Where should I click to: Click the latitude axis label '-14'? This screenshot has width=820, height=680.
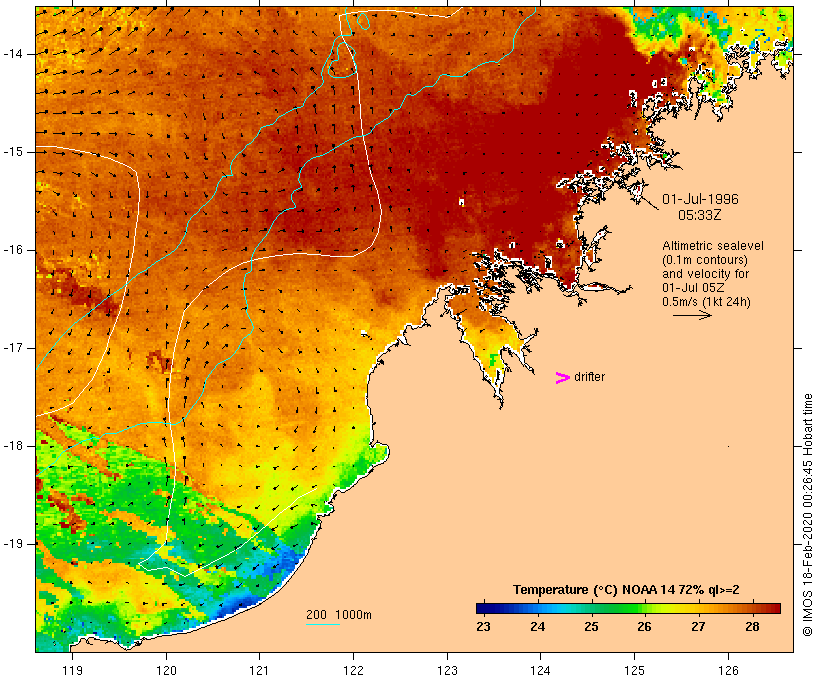point(13,54)
